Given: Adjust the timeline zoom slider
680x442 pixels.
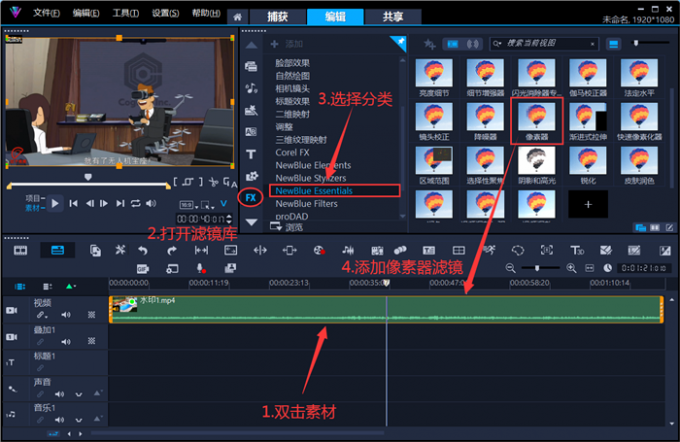Looking at the screenshot, I should coord(537,268).
